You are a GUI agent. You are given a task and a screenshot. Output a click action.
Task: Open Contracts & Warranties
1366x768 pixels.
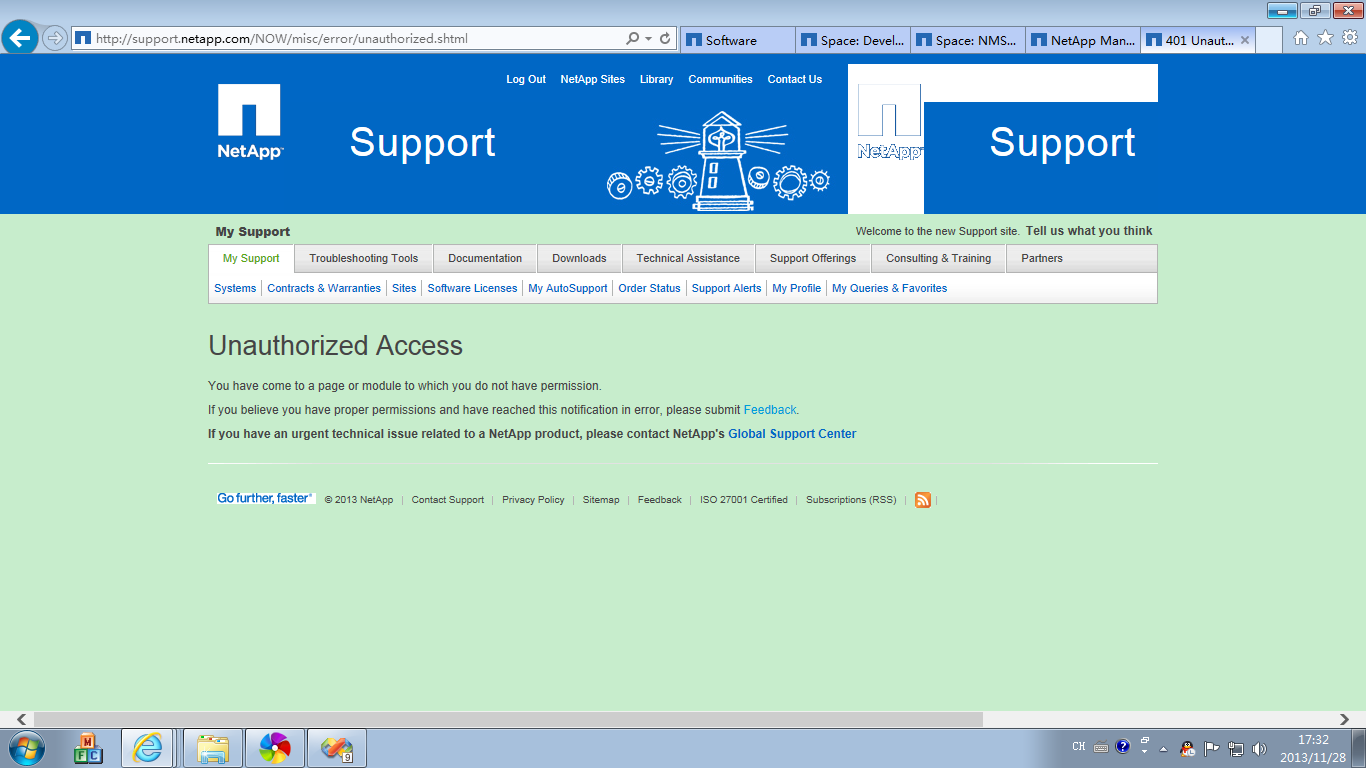coord(324,288)
